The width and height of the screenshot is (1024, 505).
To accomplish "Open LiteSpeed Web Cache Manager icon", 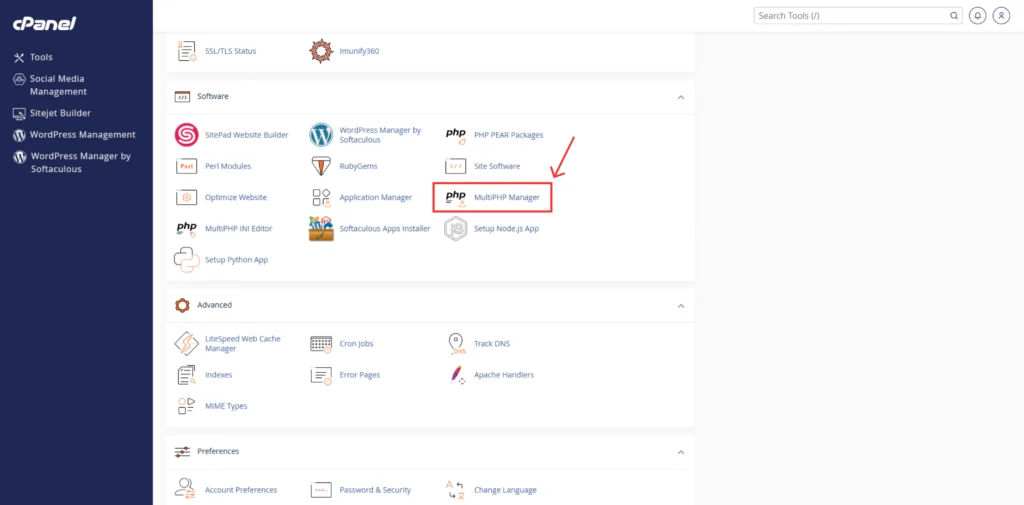I will [187, 344].
